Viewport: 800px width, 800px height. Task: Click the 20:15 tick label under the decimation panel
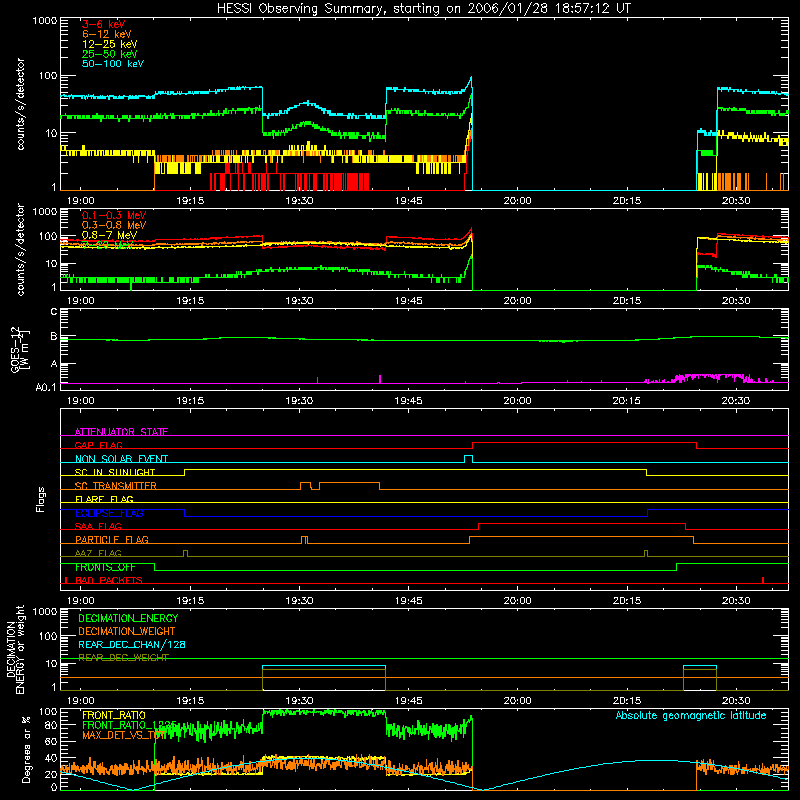[627, 701]
